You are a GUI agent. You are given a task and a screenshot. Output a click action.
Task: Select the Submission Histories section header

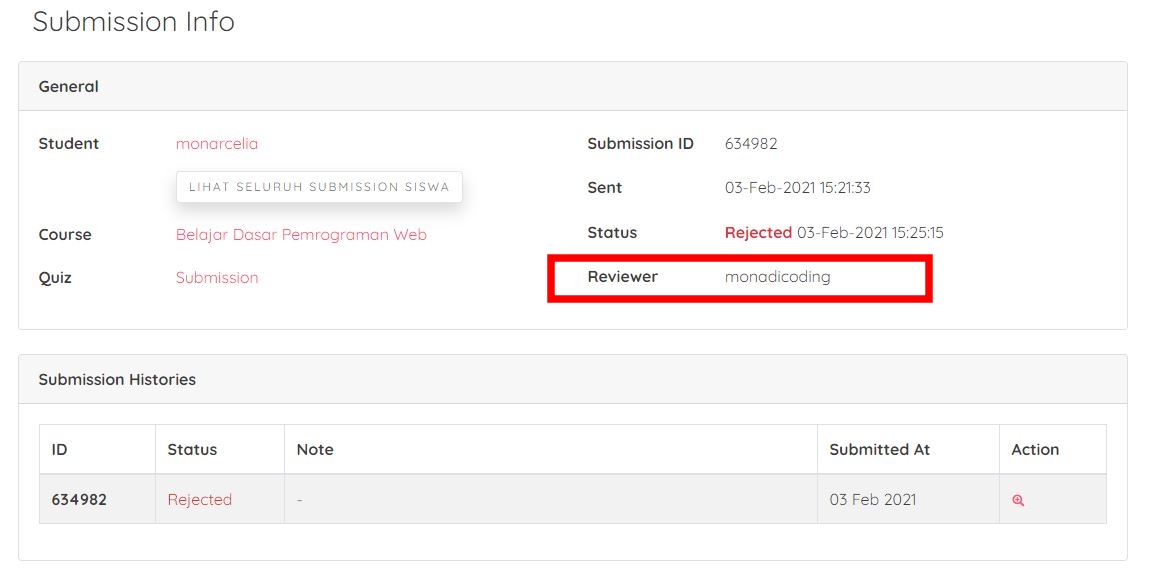pyautogui.click(x=117, y=379)
